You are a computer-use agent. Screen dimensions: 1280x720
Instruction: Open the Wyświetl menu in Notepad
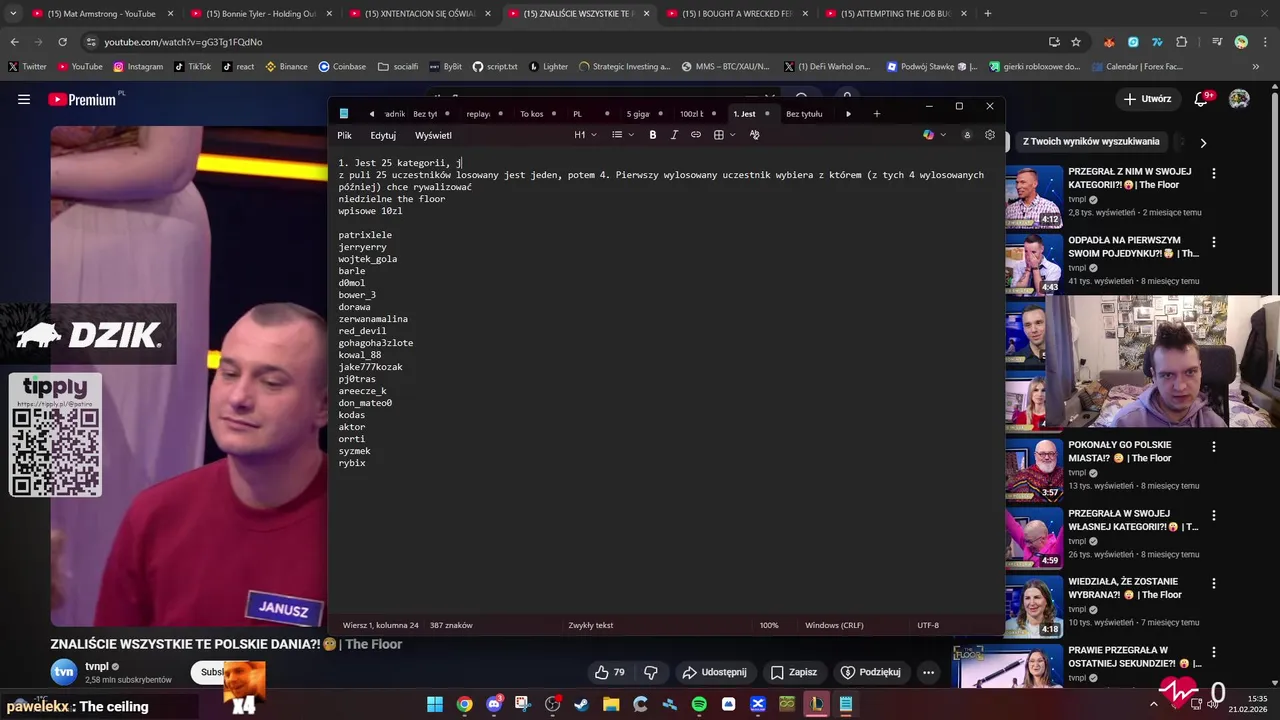tap(433, 135)
